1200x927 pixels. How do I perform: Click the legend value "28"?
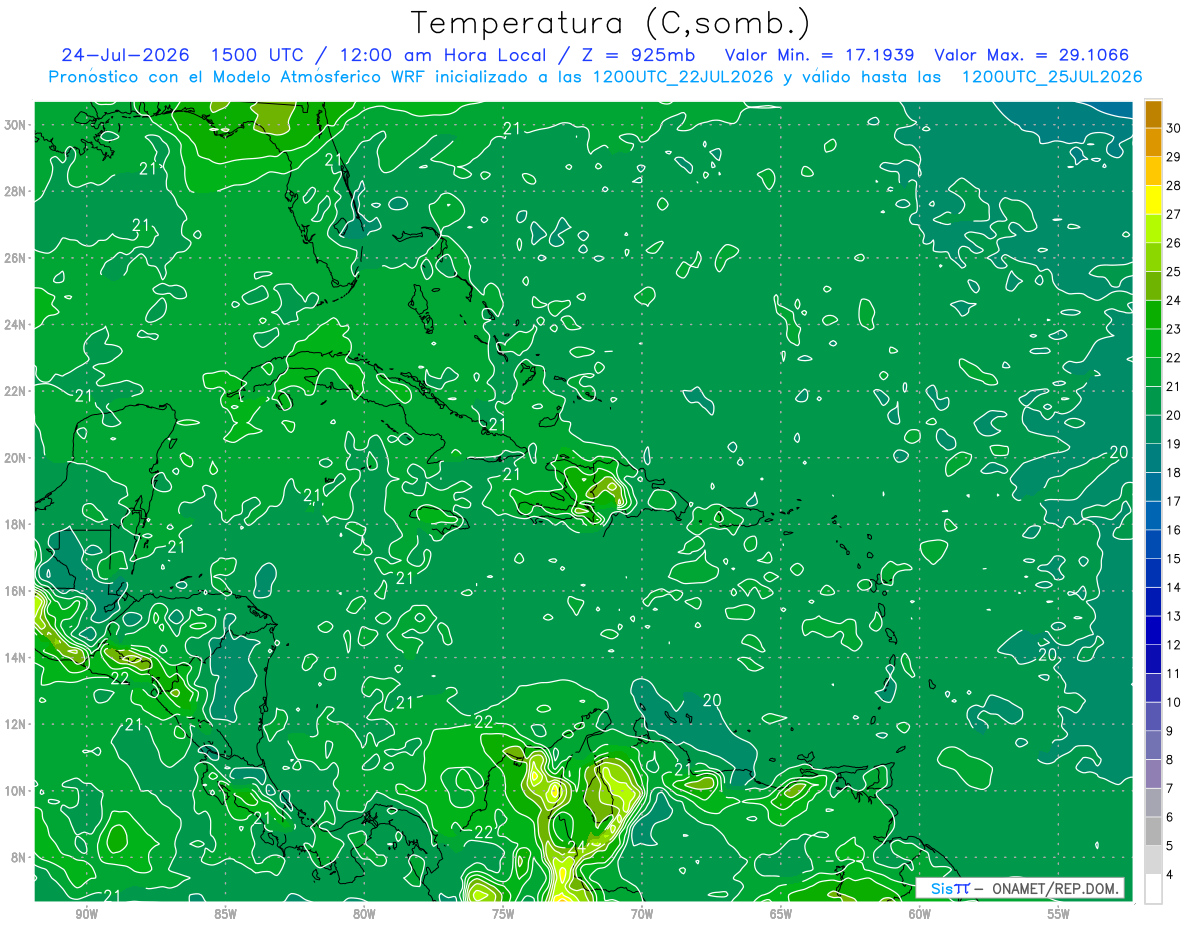pyautogui.click(x=1174, y=186)
